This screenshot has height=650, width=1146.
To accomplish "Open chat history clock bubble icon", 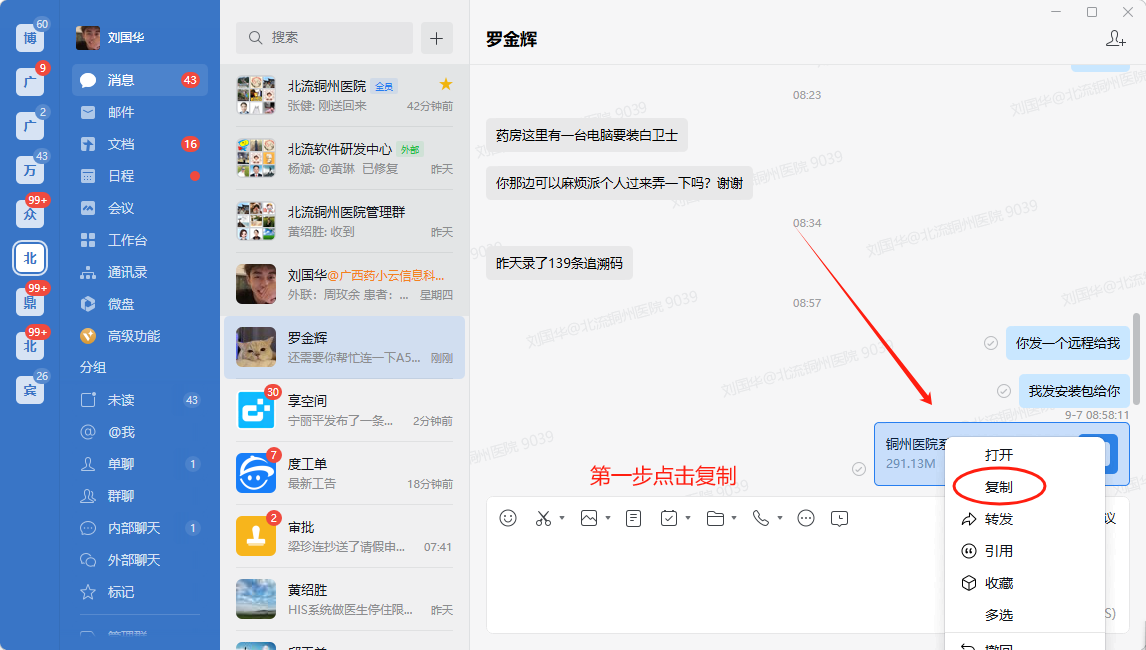I will [840, 518].
